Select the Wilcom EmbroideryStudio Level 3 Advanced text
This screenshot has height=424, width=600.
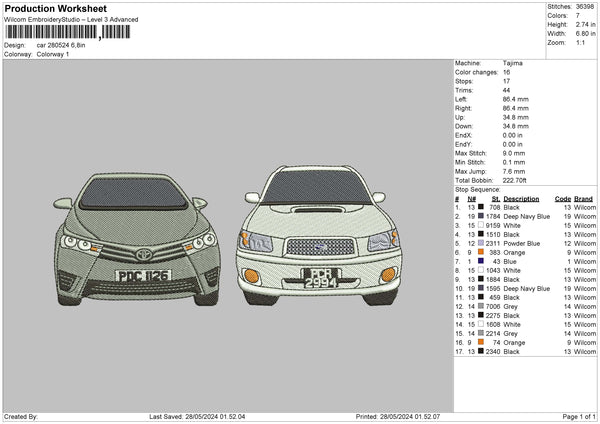tap(71, 20)
